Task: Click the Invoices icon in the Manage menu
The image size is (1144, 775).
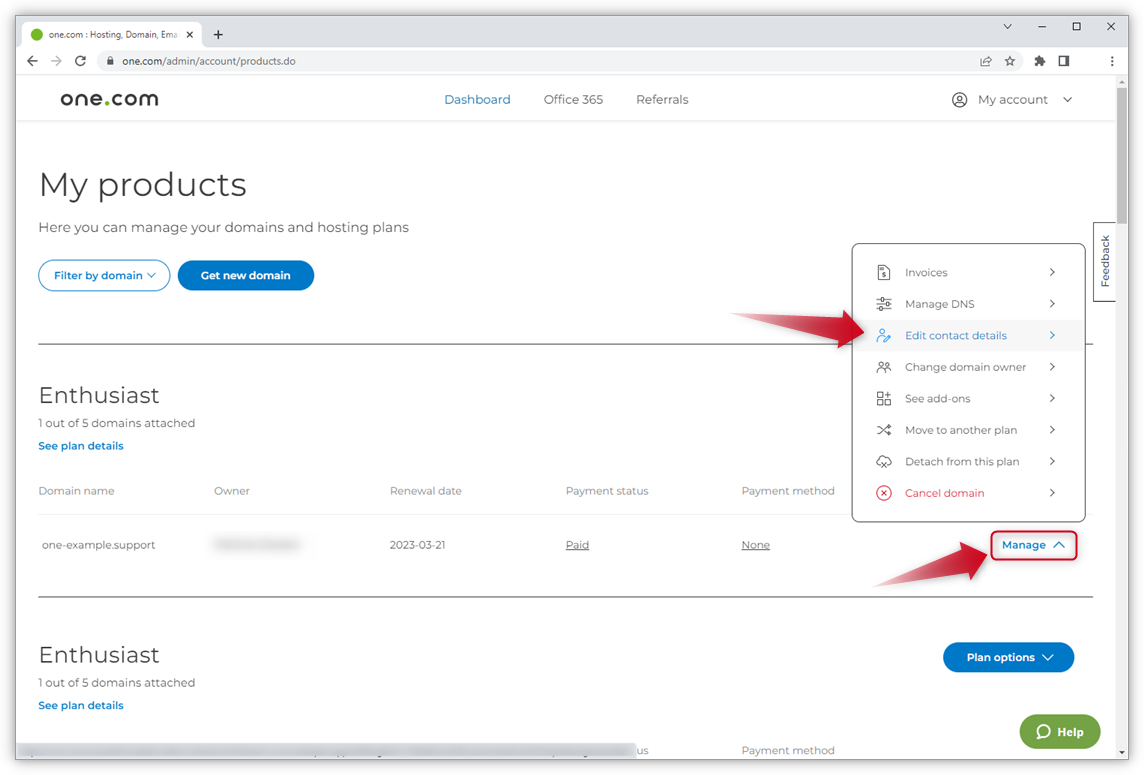Action: (884, 271)
